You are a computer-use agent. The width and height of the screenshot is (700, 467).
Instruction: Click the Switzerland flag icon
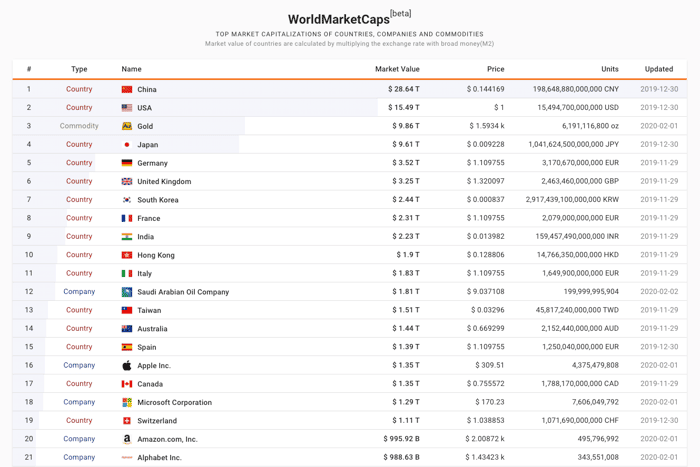click(127, 421)
